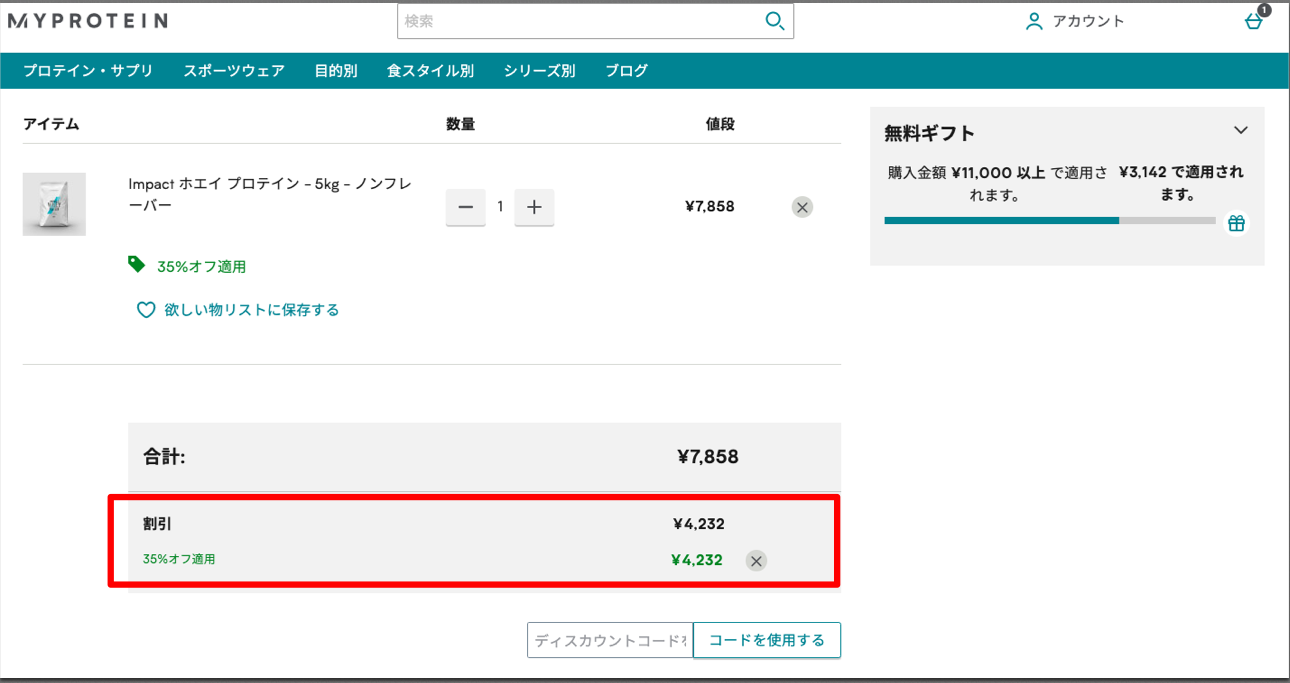Decrease quantity with minus button

click(x=465, y=207)
